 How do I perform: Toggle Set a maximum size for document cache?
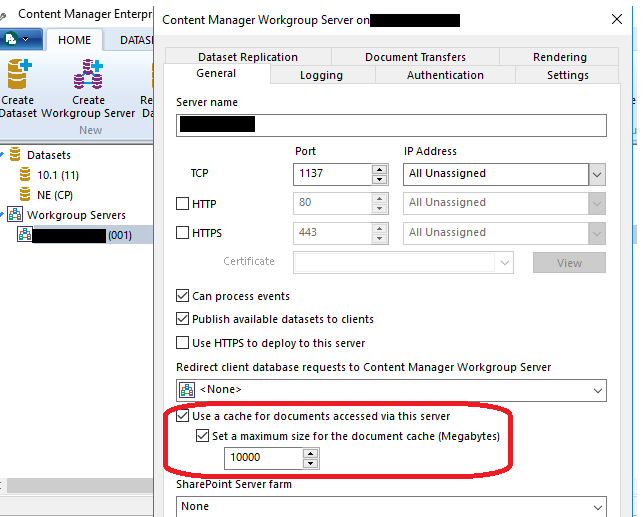[x=202, y=435]
